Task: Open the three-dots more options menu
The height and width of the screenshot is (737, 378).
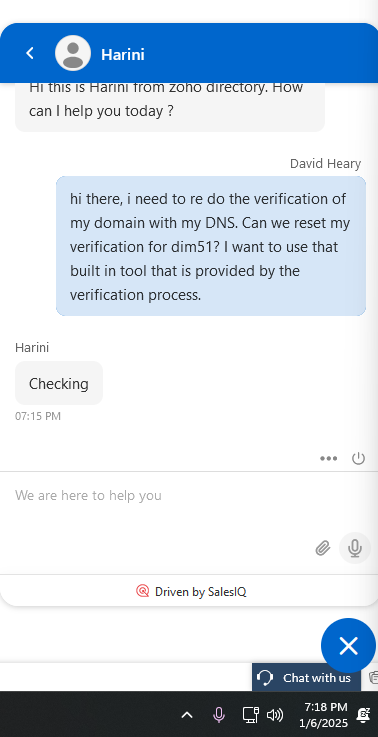Action: (x=329, y=458)
